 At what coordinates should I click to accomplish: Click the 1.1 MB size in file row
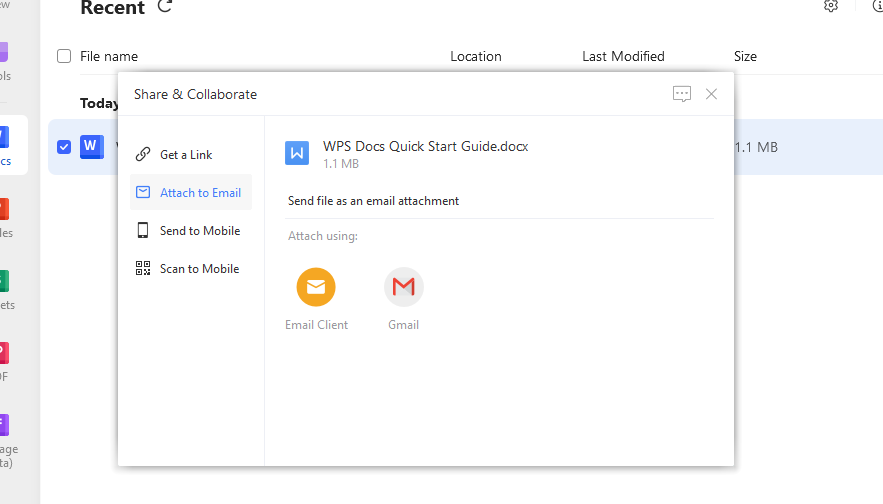point(756,148)
